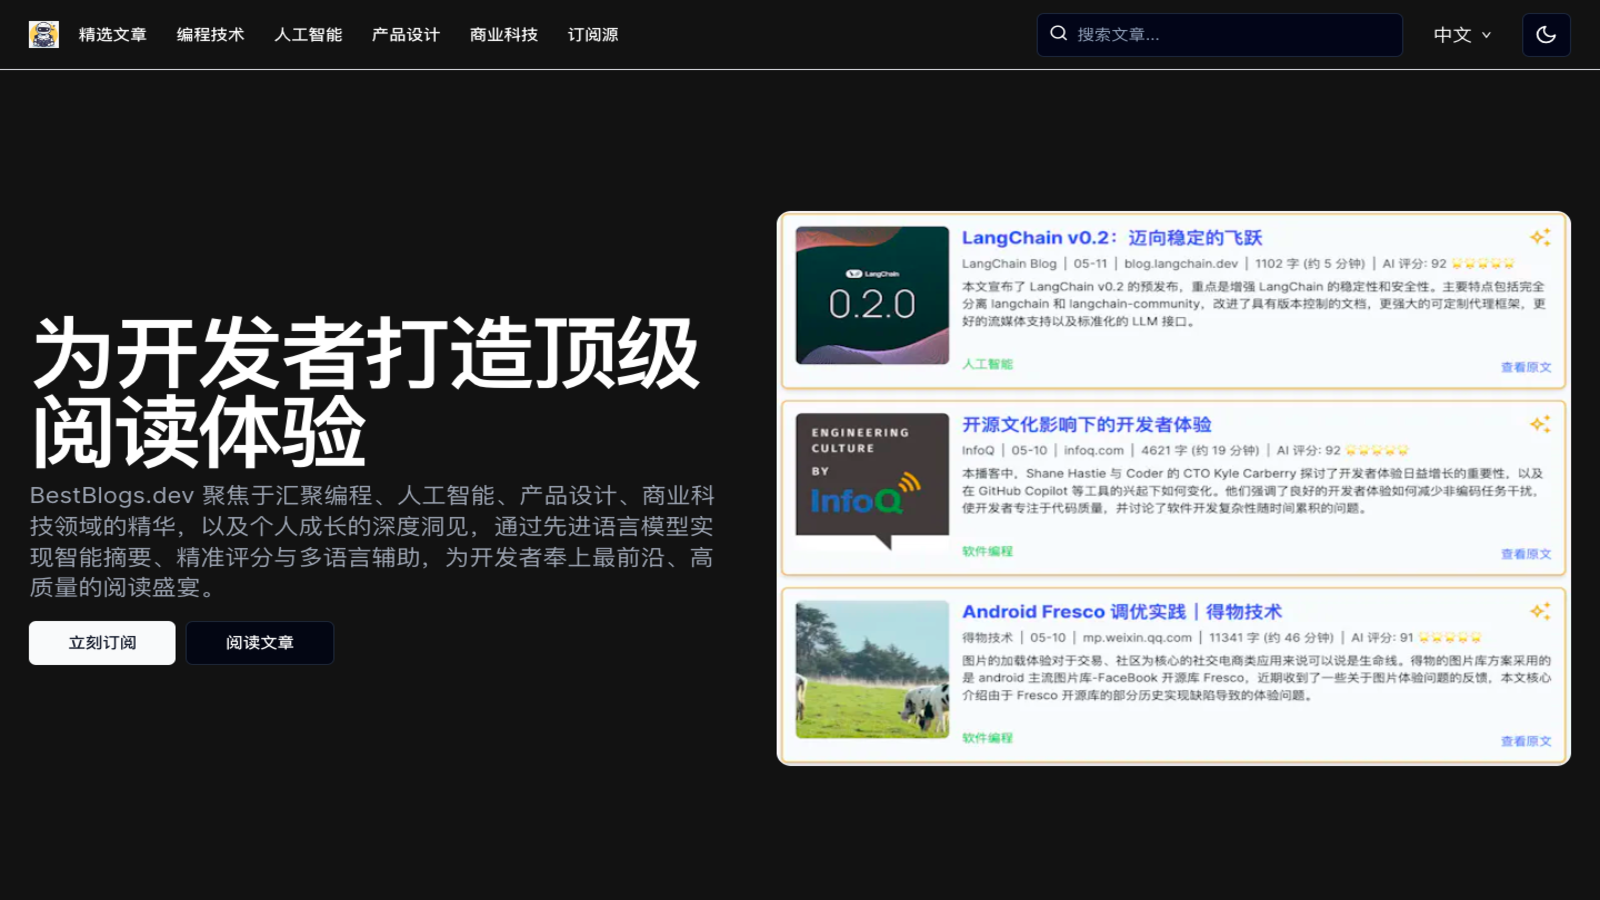Click the sparkle icon on 开源文化 card

coord(1540,424)
